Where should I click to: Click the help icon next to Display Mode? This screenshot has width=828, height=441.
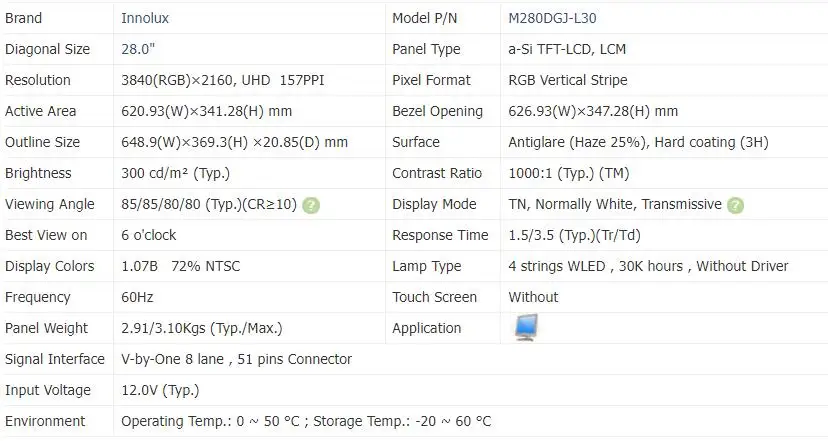736,205
